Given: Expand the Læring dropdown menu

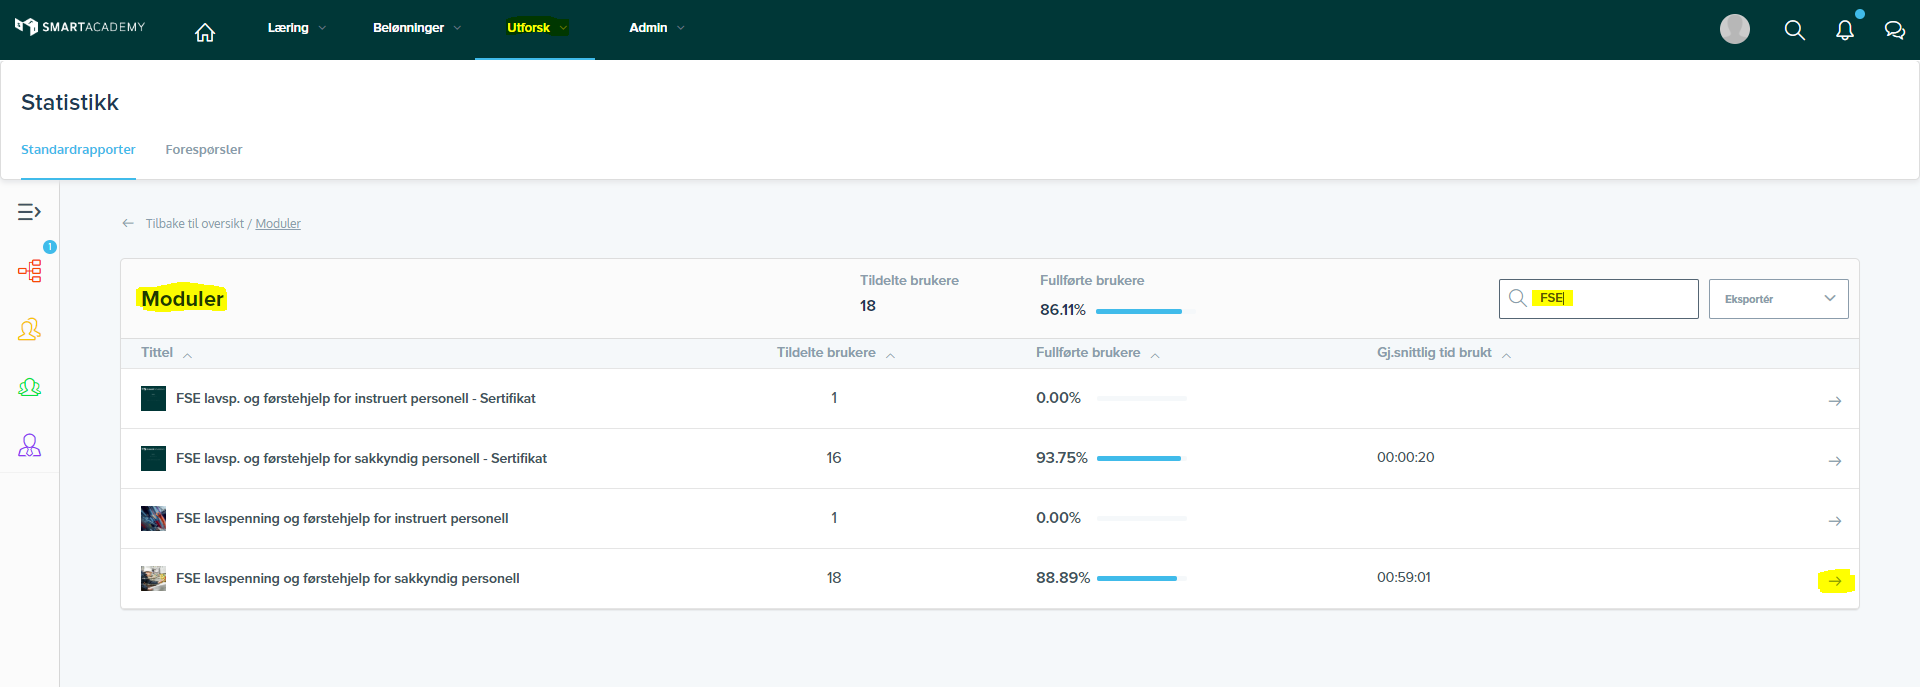Looking at the screenshot, I should tap(297, 28).
